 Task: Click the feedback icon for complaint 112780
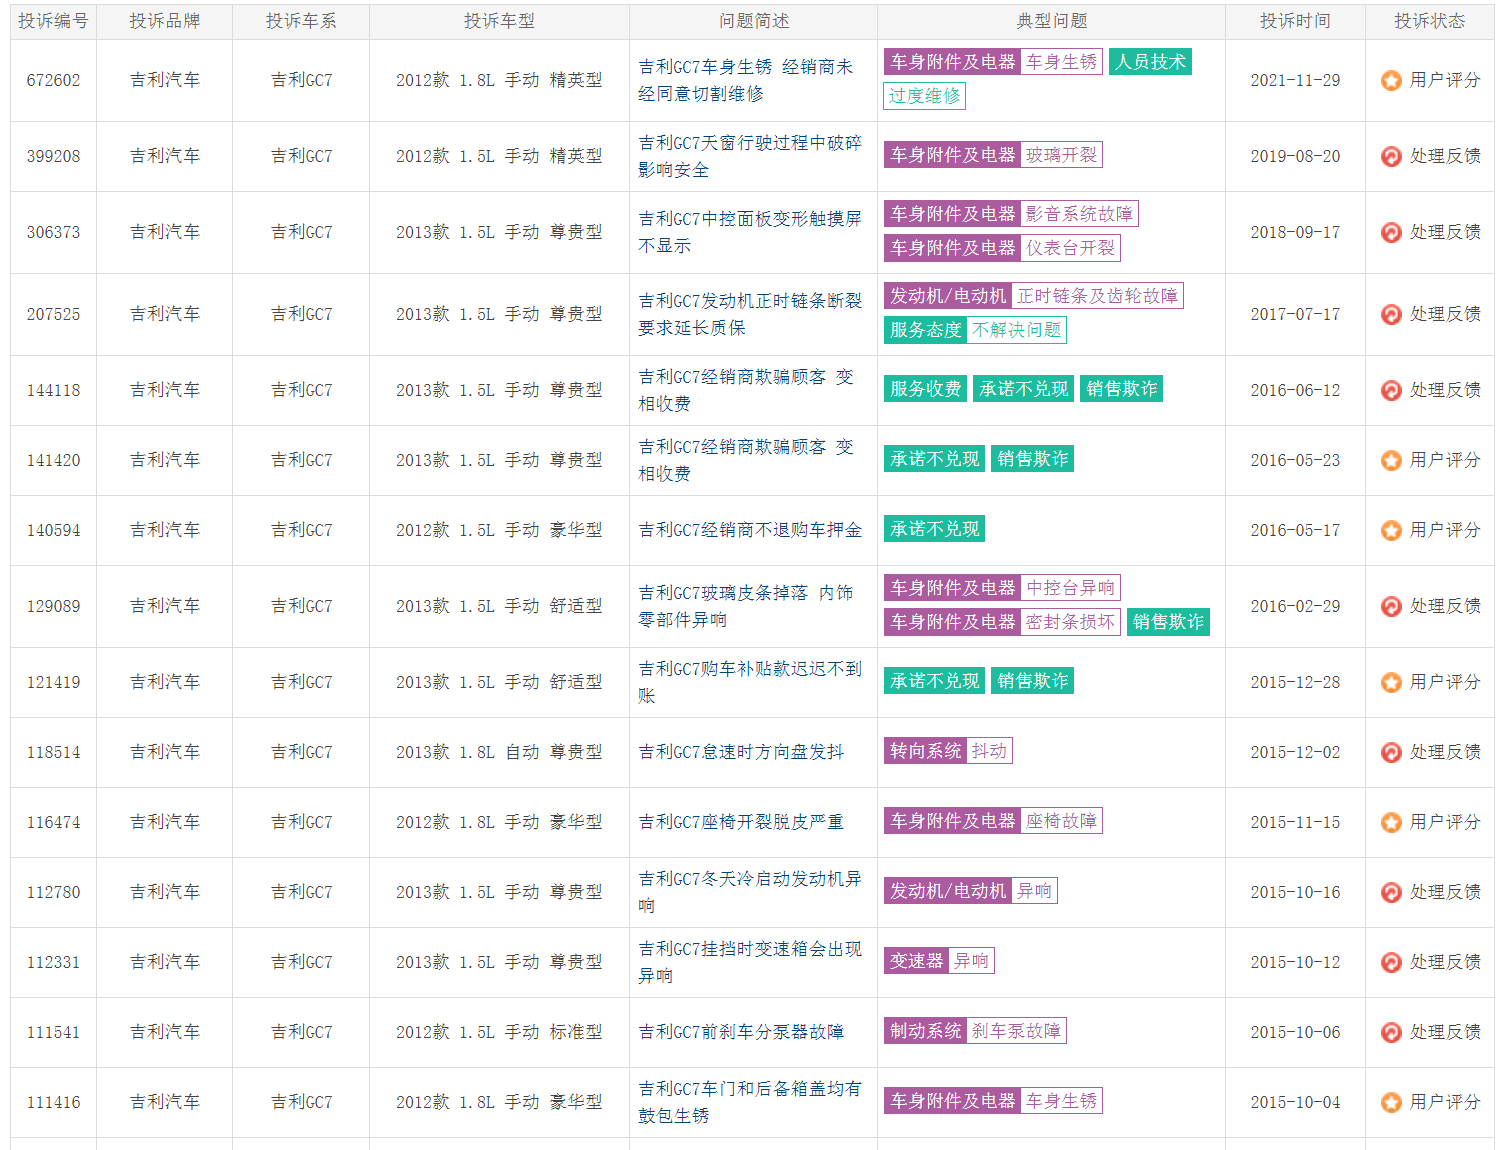pyautogui.click(x=1391, y=892)
